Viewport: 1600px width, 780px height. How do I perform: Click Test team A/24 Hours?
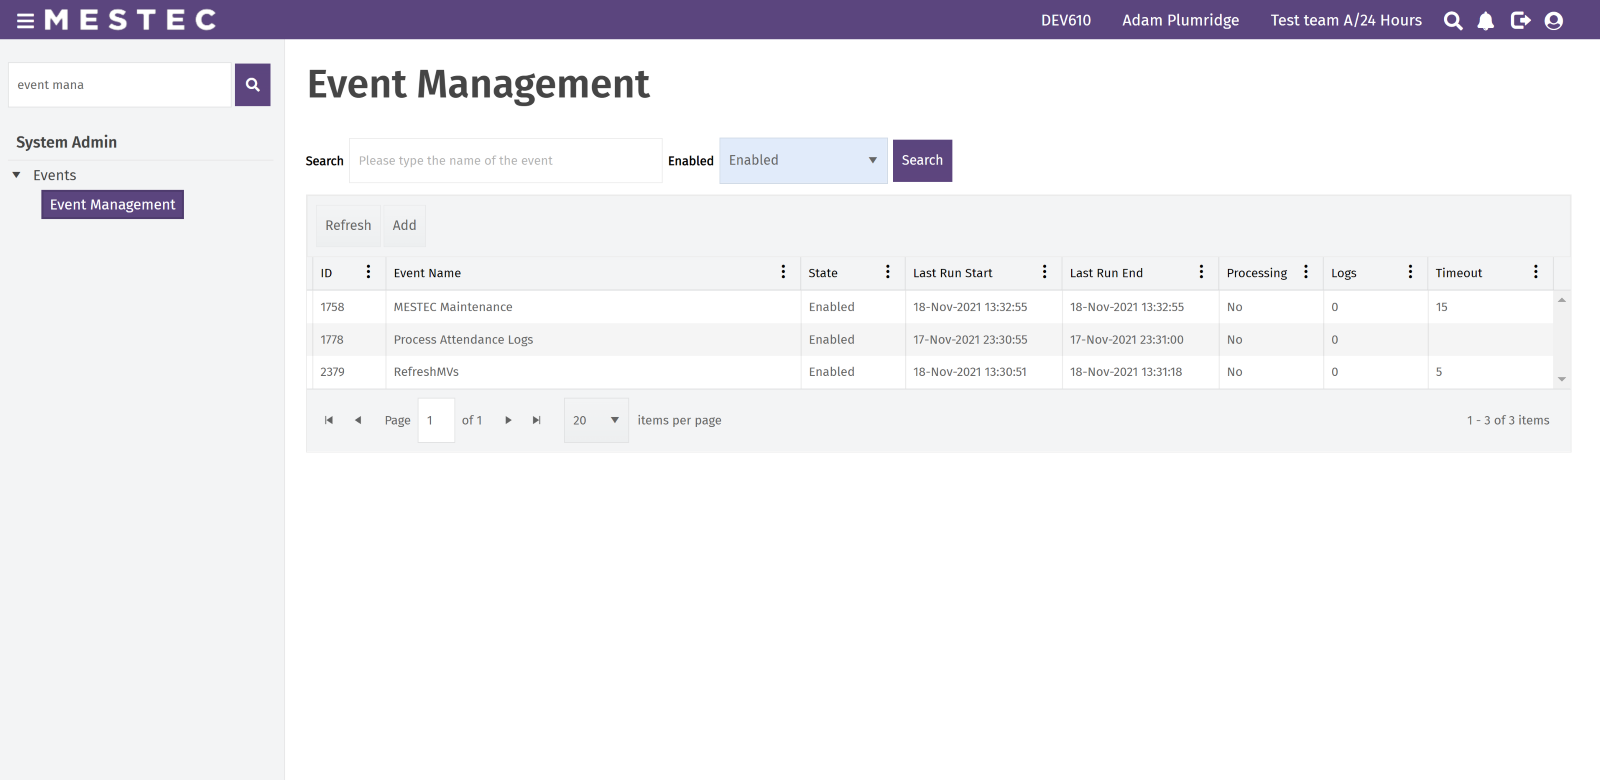click(x=1346, y=20)
